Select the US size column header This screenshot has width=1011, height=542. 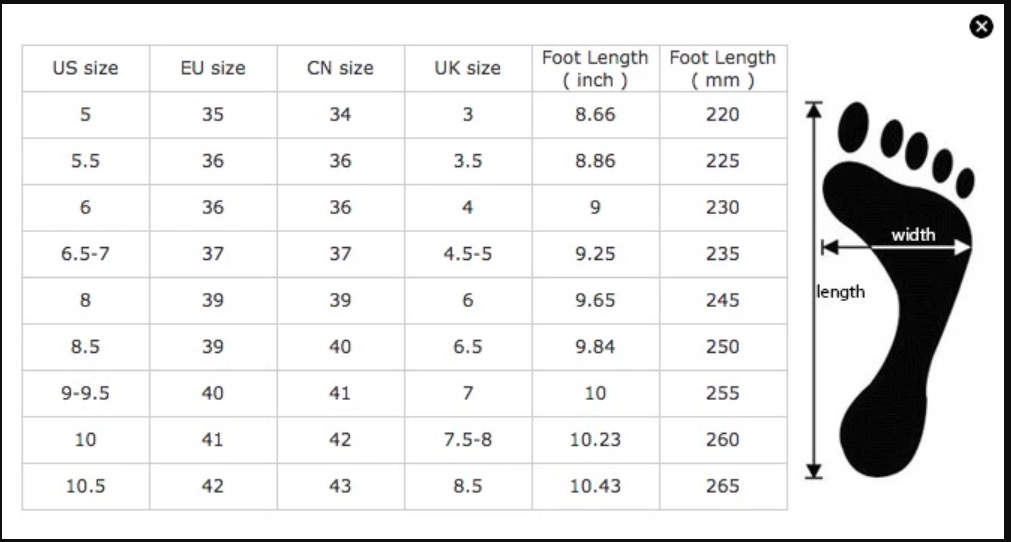click(85, 69)
